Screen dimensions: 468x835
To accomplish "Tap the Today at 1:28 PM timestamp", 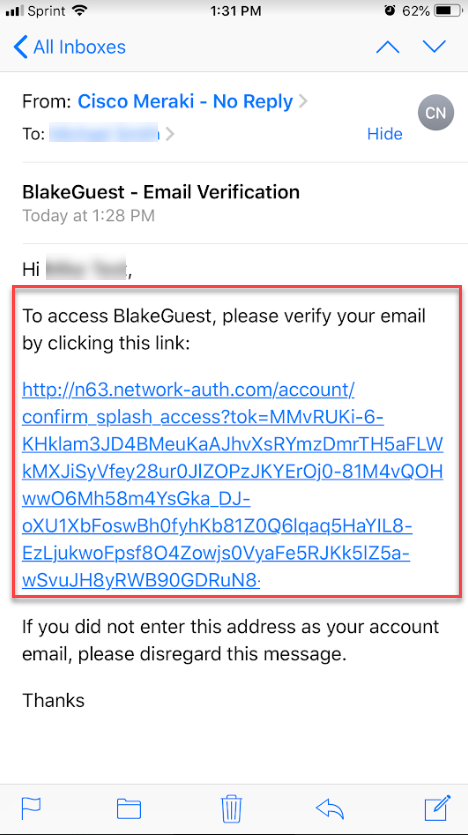I will click(88, 216).
